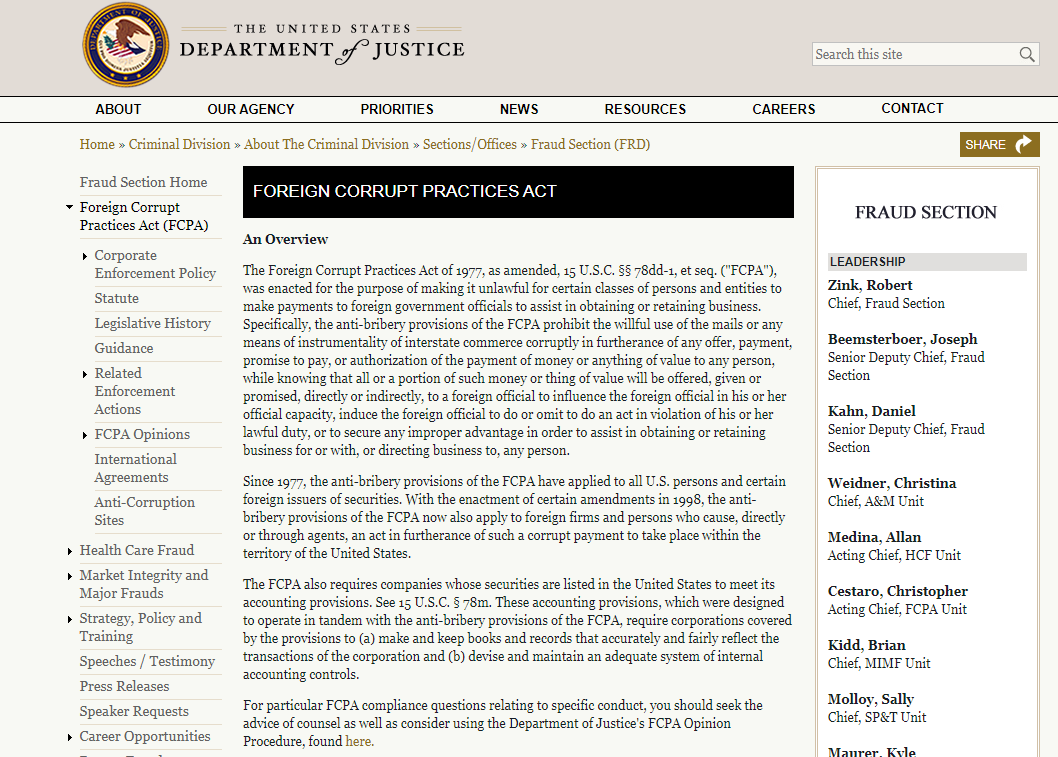
Task: Open the Guidance sidebar link
Action: (x=123, y=348)
